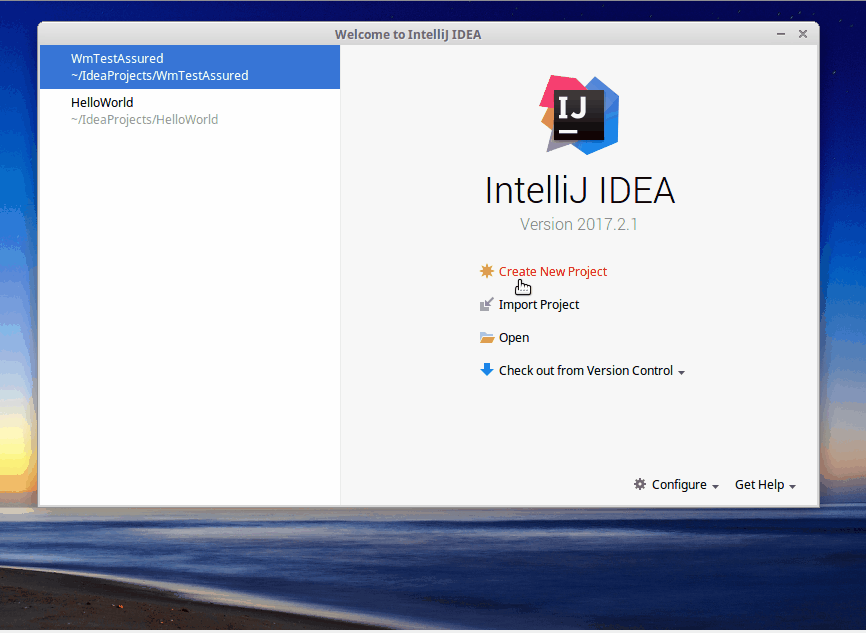Click the ~/IdeaProjects/HelloWorld path text
Viewport: 866px width, 633px height.
tap(144, 120)
